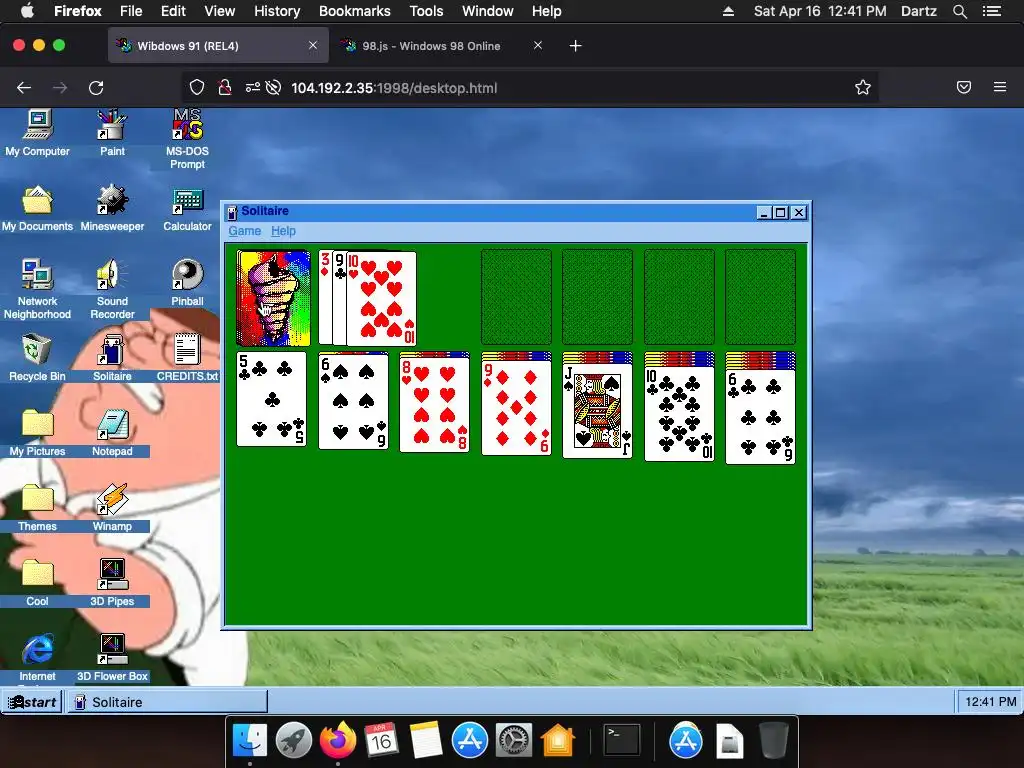The height and width of the screenshot is (768, 1024).
Task: Open the Bookmarks menu in the menu bar
Action: (x=355, y=11)
